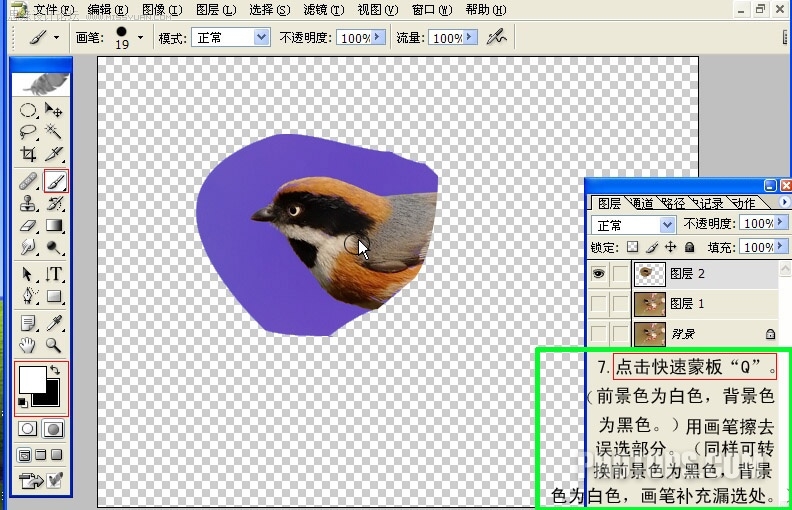Select the Hand tool
The image size is (792, 510).
(x=28, y=345)
